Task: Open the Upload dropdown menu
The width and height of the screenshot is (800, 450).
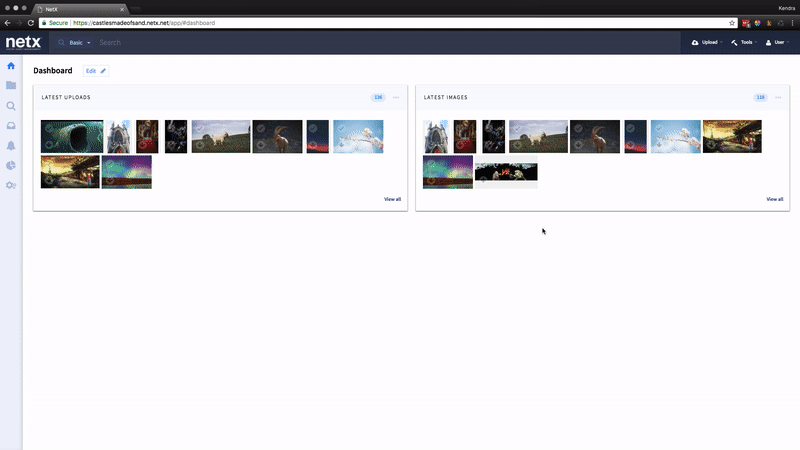Action: coord(707,43)
